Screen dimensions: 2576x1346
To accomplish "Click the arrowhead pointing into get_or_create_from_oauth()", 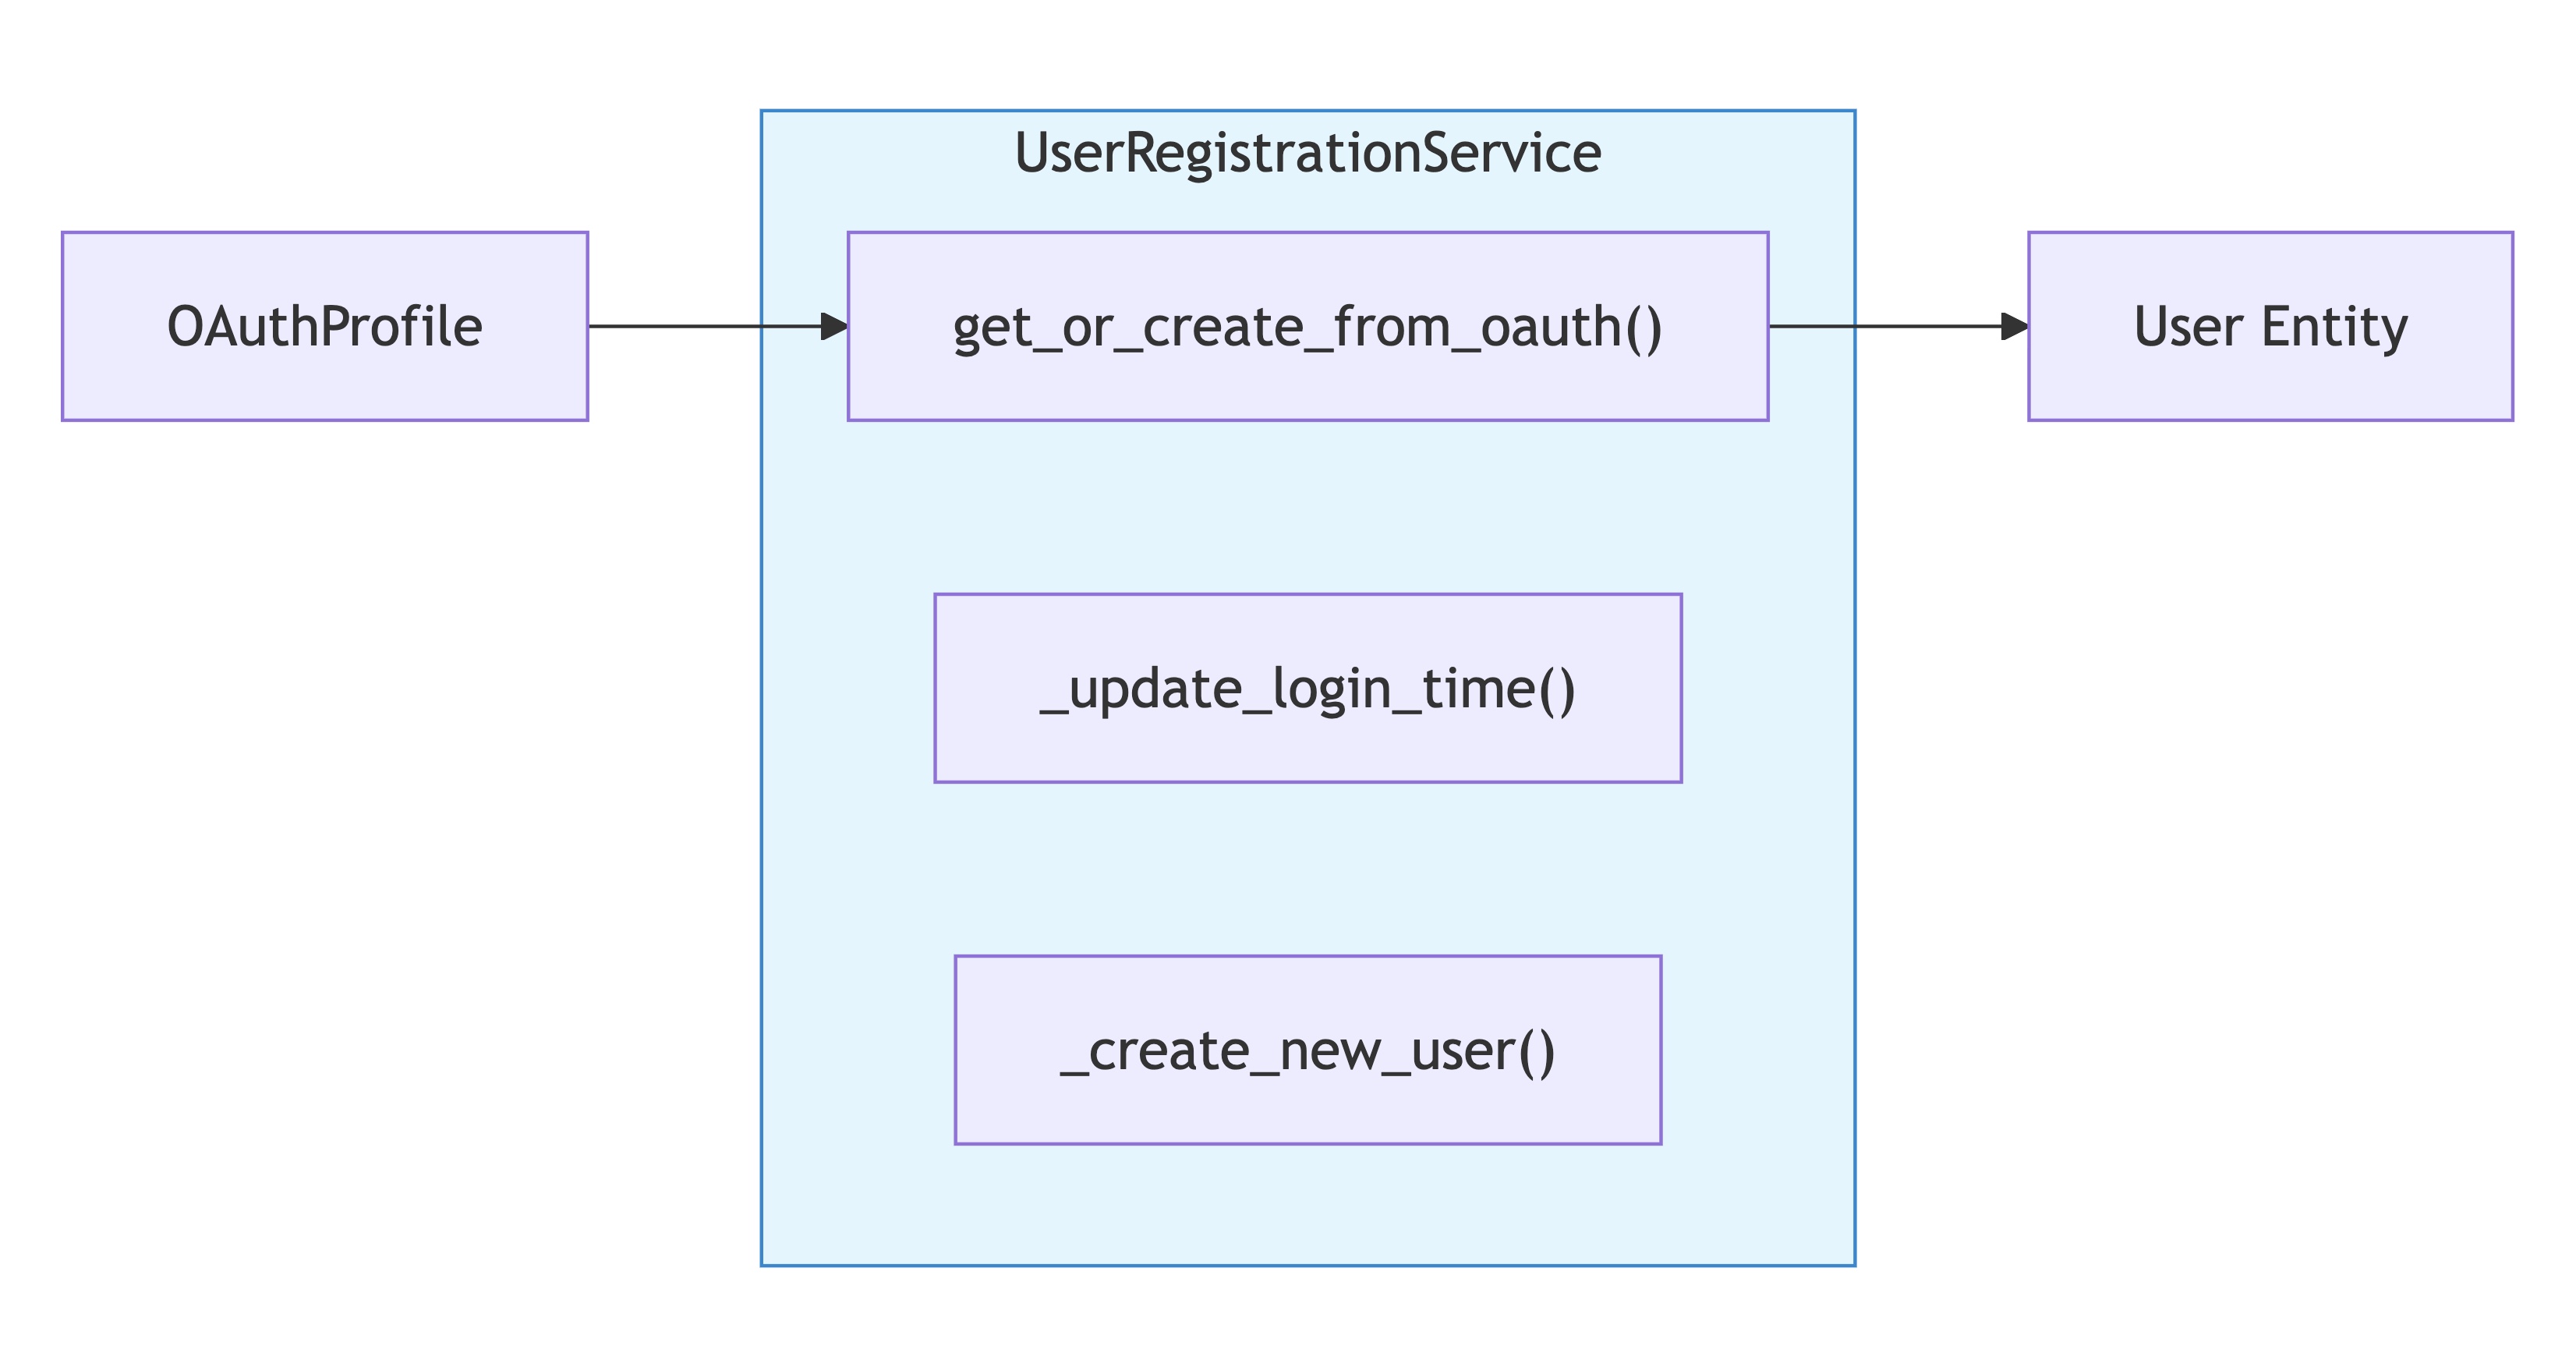I will (834, 326).
